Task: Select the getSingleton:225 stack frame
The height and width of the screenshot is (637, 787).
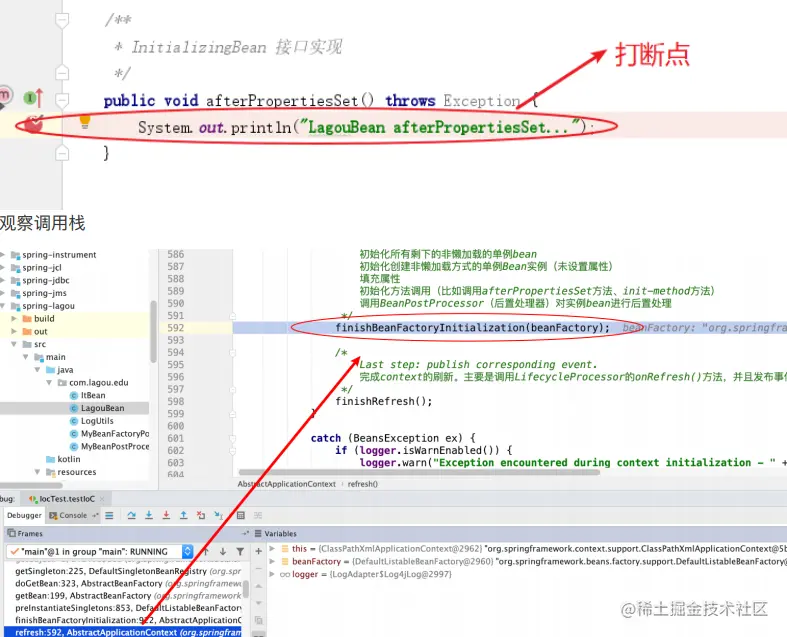Action: coord(123,571)
